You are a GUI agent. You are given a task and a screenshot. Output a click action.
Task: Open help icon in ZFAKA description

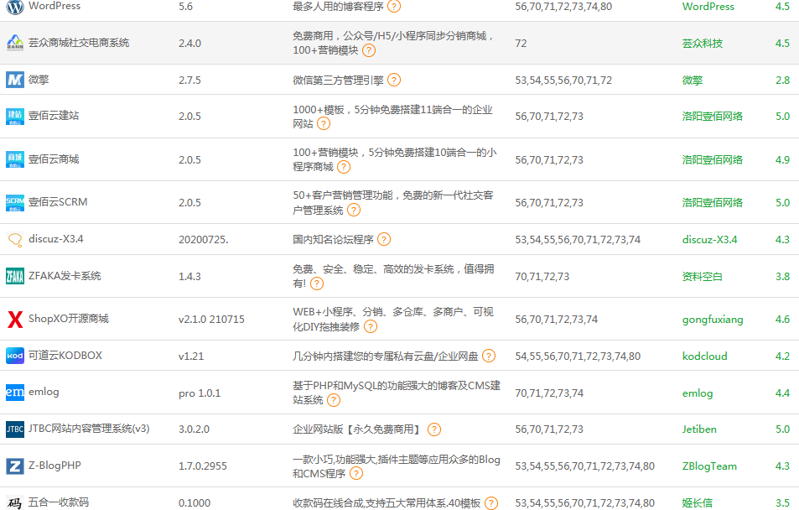coord(317,284)
